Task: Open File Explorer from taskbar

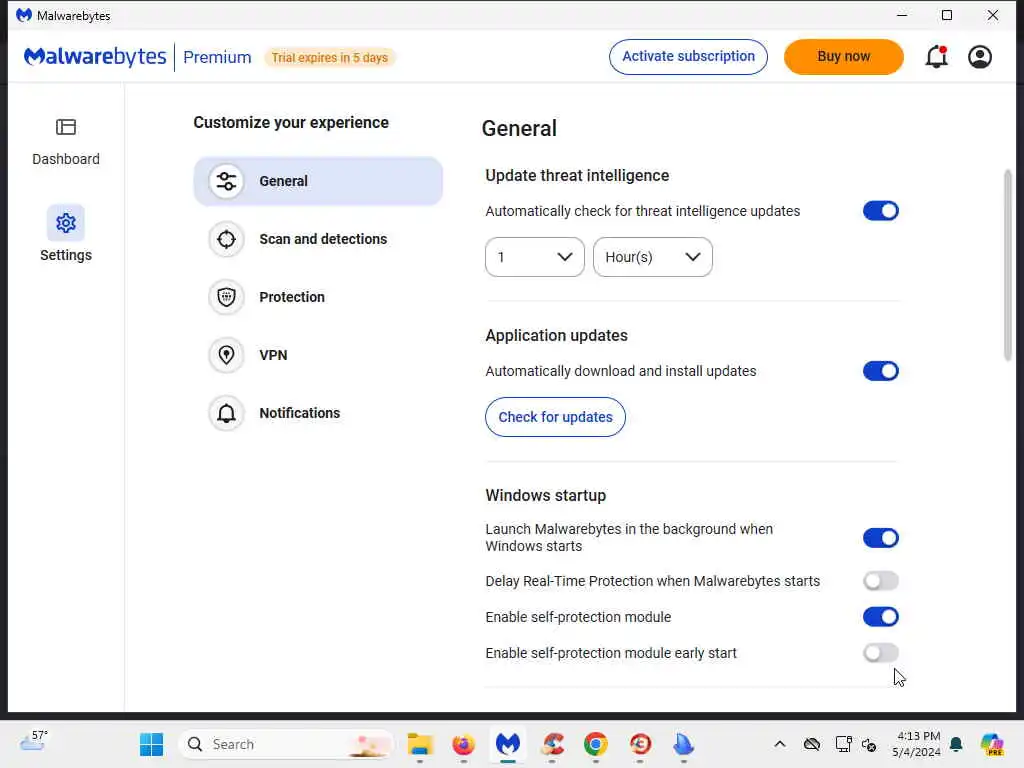Action: coord(420,744)
